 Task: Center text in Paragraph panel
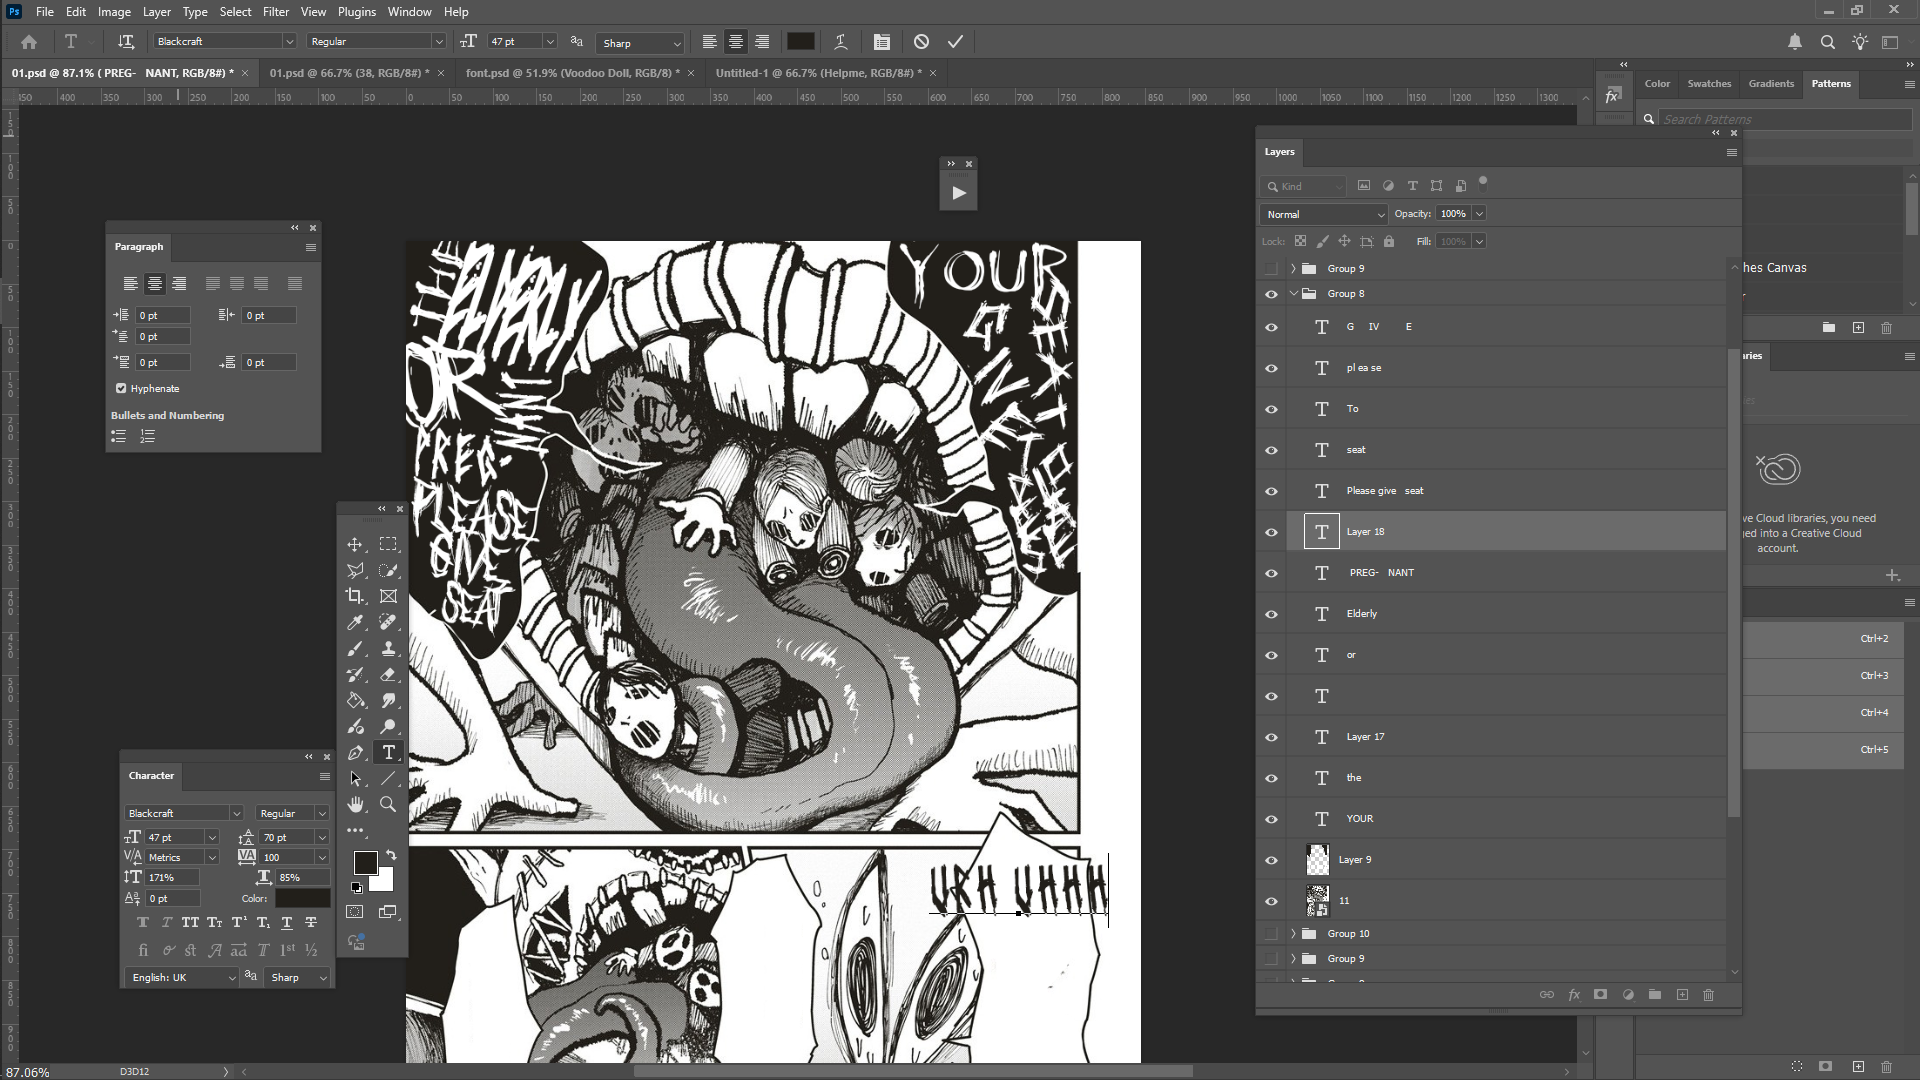155,284
